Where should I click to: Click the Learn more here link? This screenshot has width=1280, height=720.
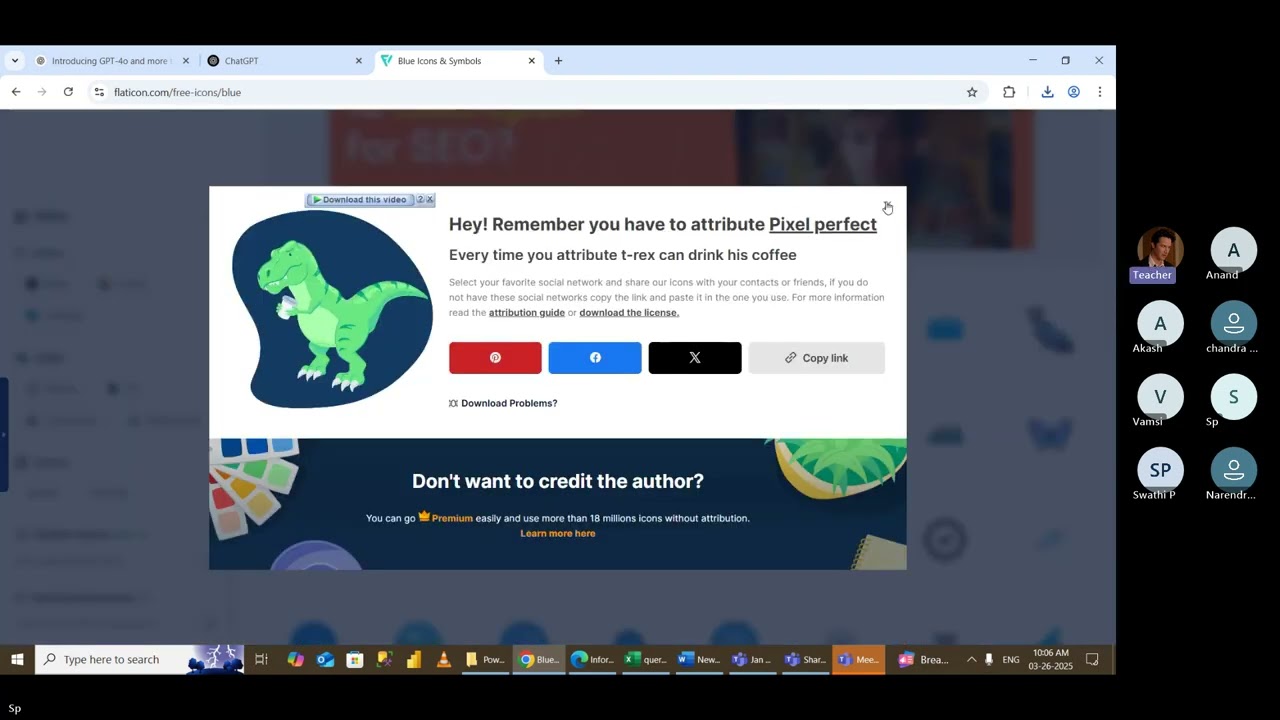click(558, 534)
